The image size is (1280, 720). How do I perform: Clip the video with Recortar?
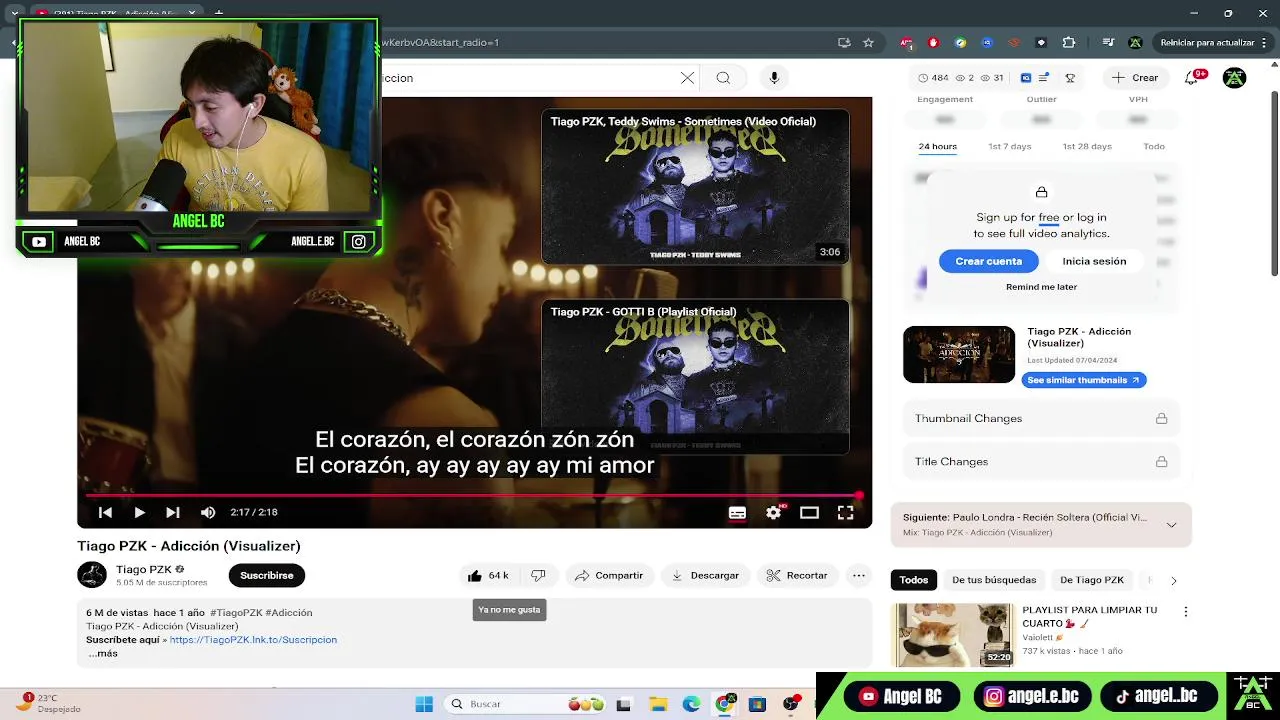[797, 575]
